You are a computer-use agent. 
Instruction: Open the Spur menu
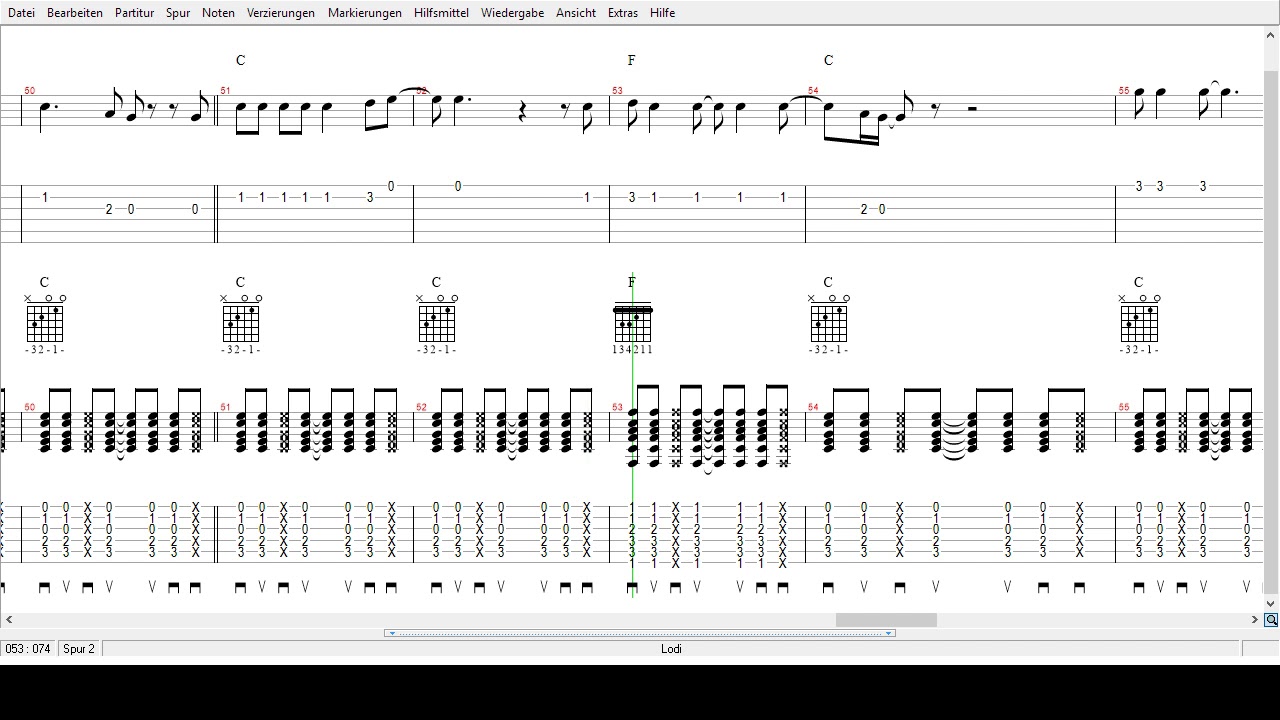tap(178, 13)
